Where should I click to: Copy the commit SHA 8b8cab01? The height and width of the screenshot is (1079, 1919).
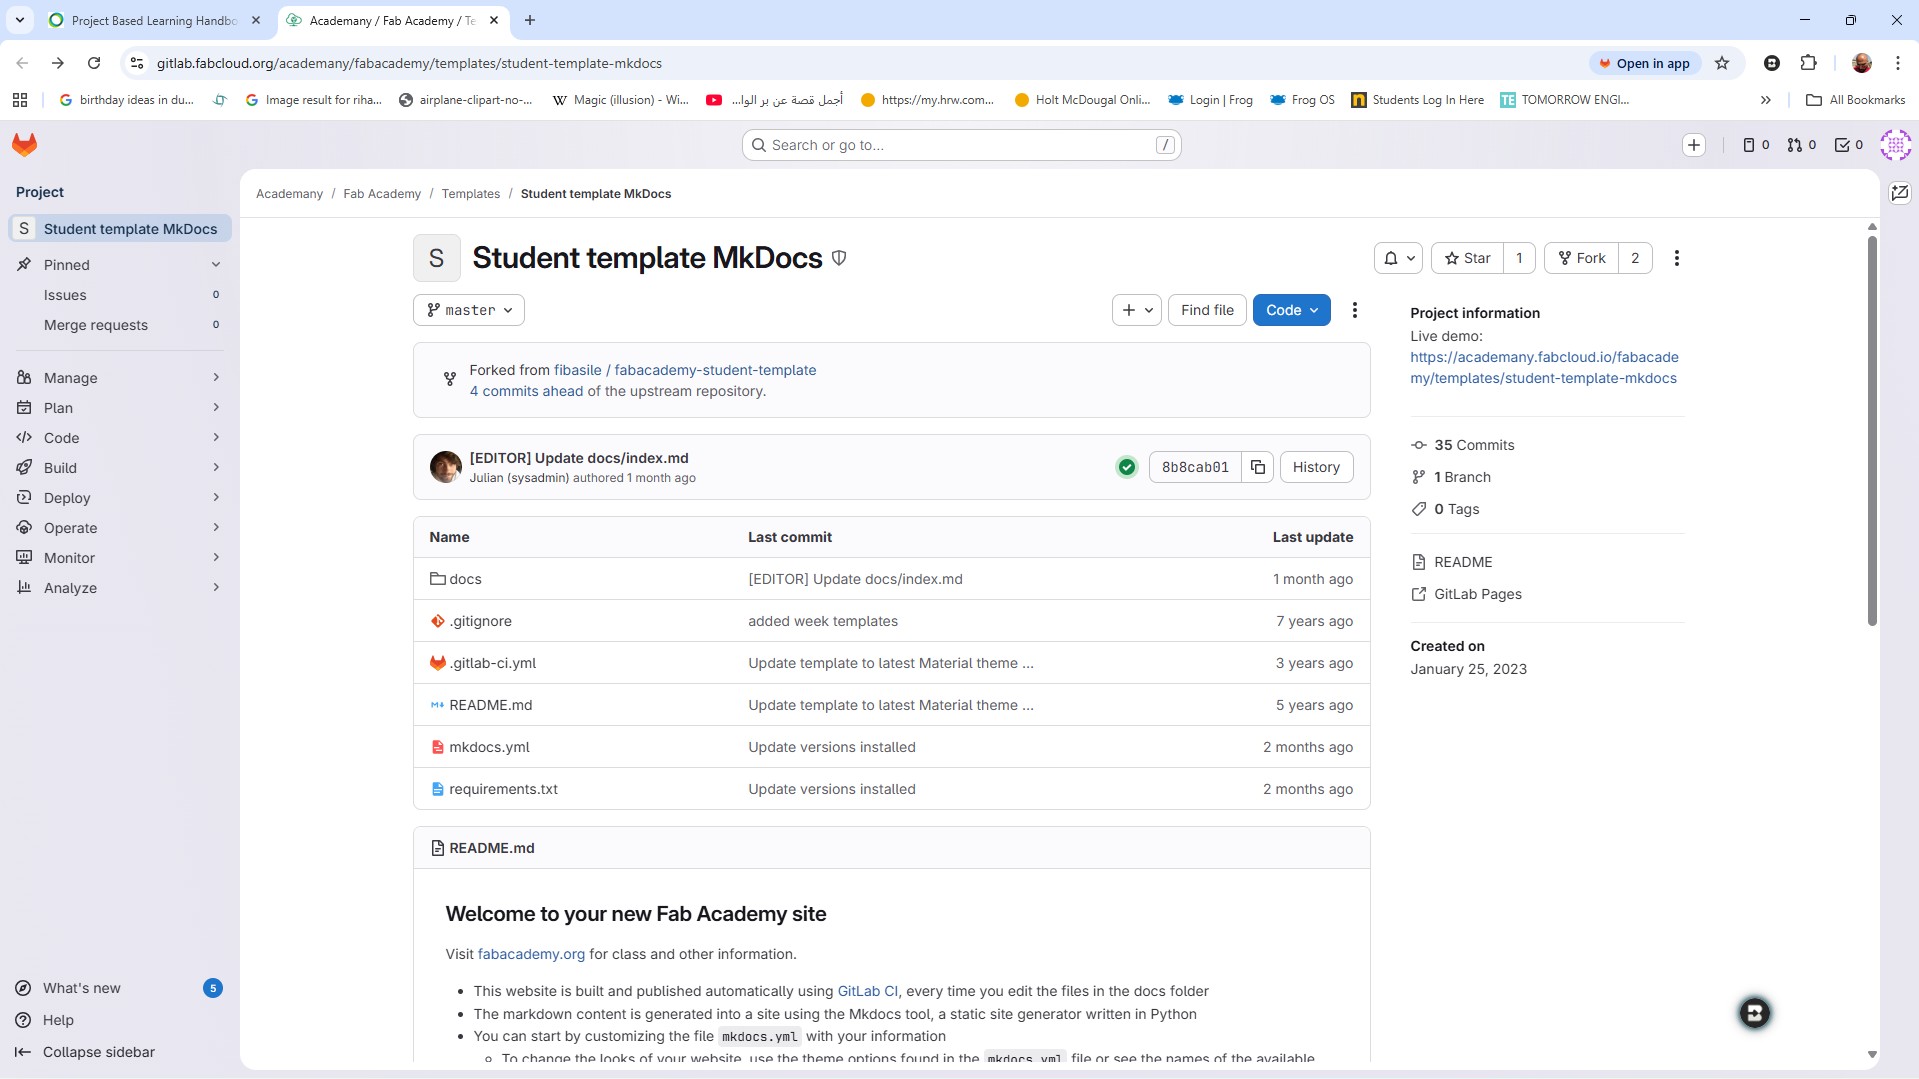(1258, 467)
